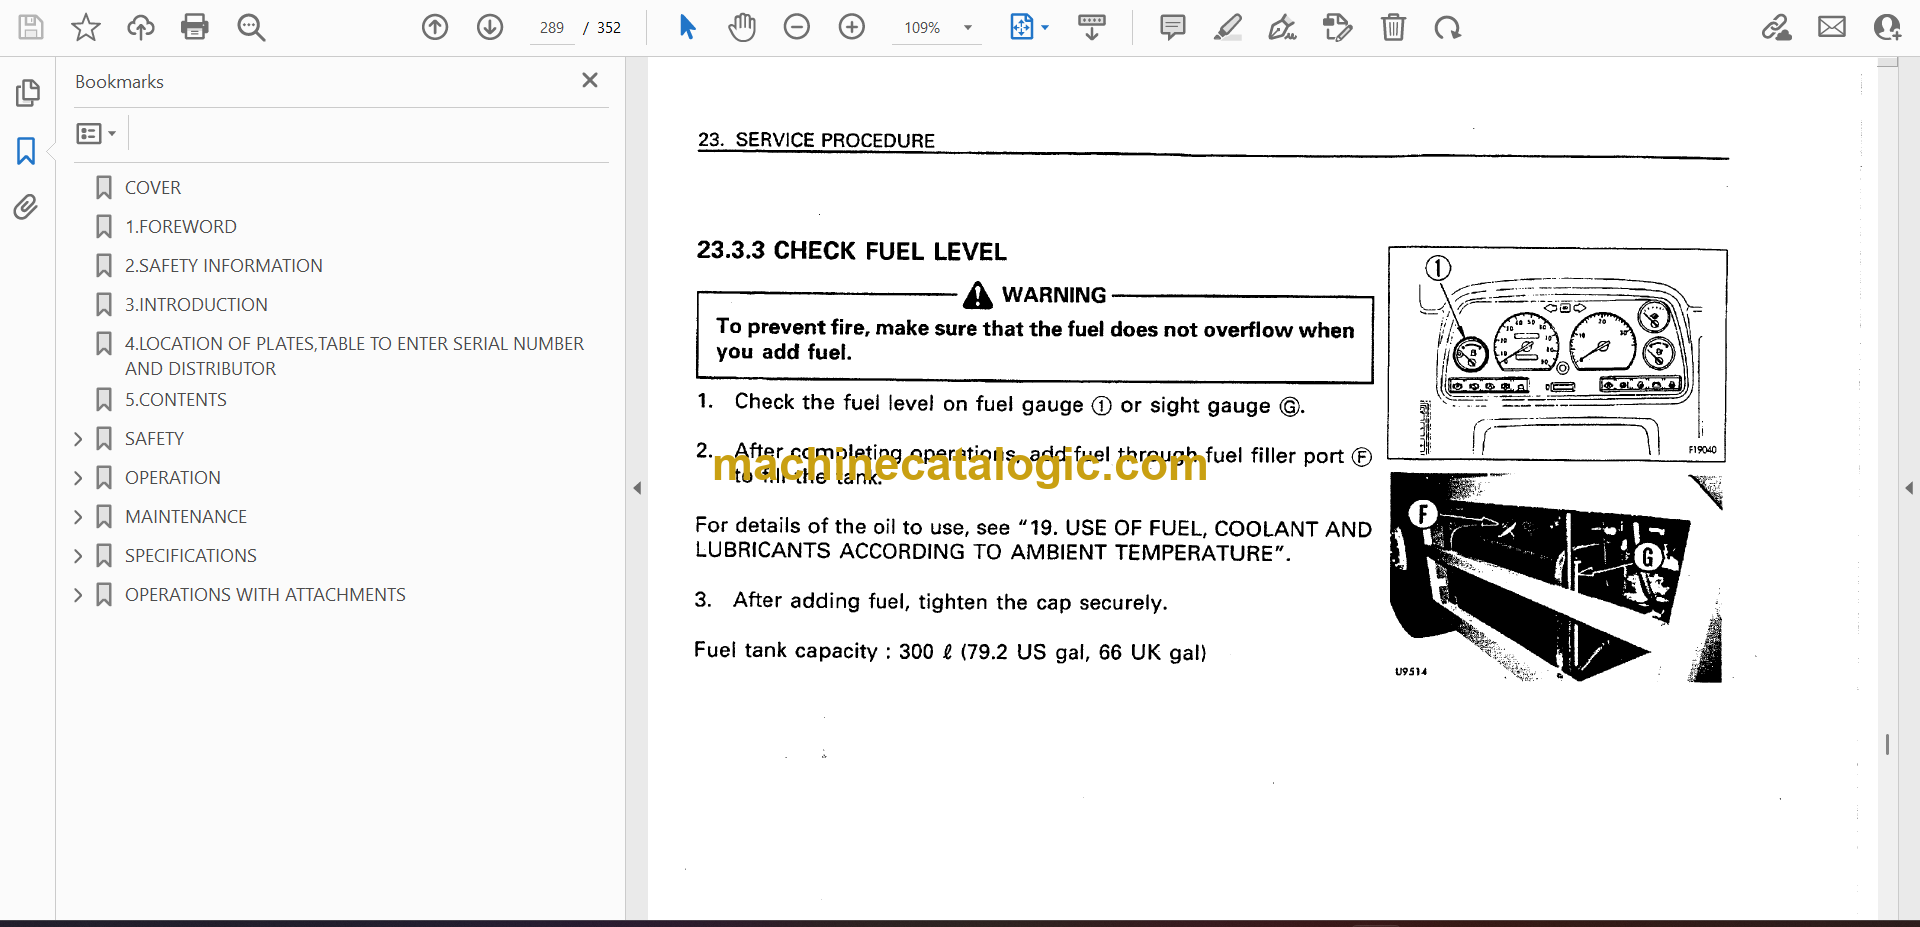1920x927 pixels.
Task: Select the Highlight text tool
Action: pyautogui.click(x=1228, y=27)
